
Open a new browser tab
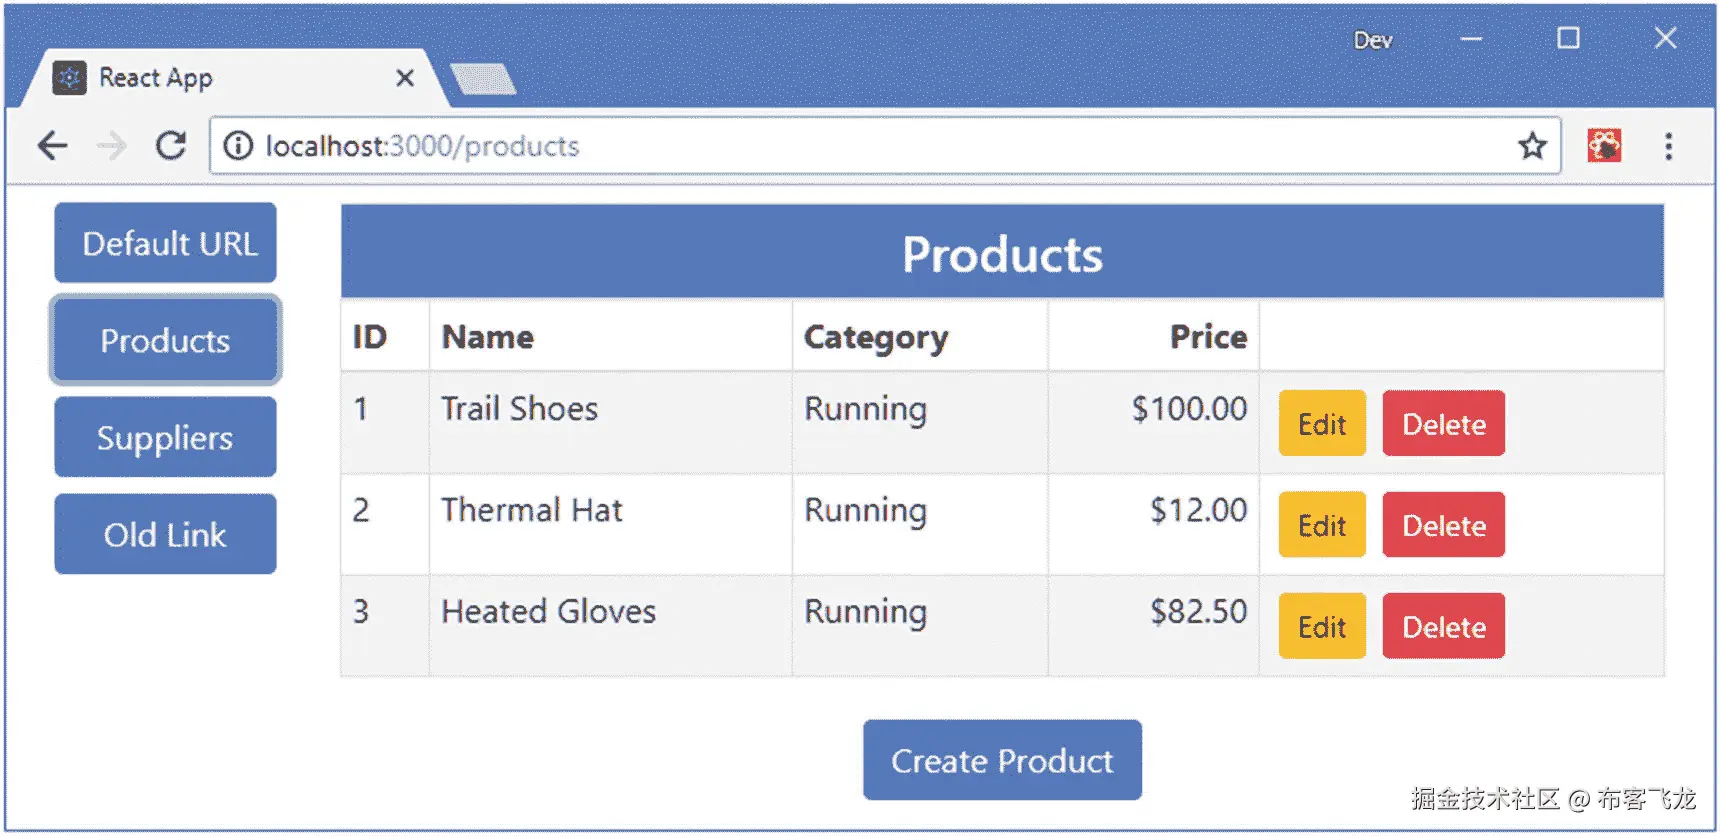pyautogui.click(x=483, y=79)
